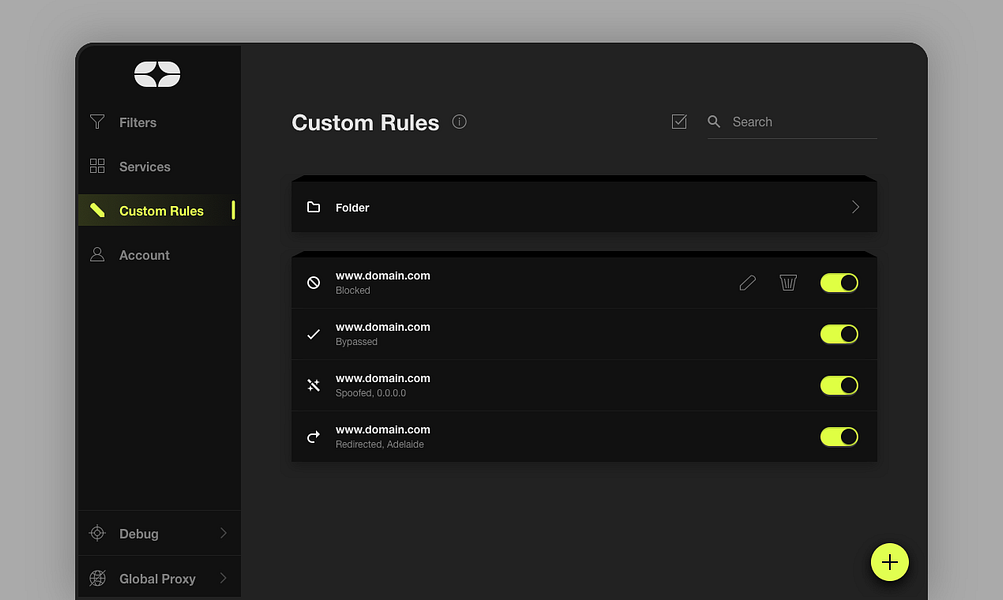Image resolution: width=1003 pixels, height=600 pixels.
Task: Disable the Blocked rule toggle
Action: 839,283
